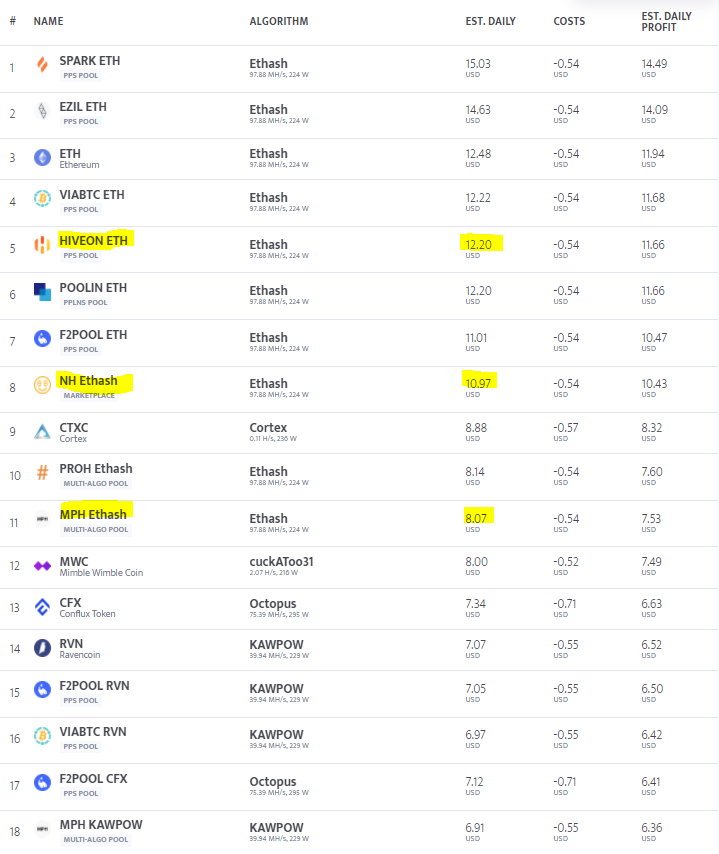Sort by the NAME column header
Screen dimensions: 719x854
tap(48, 21)
